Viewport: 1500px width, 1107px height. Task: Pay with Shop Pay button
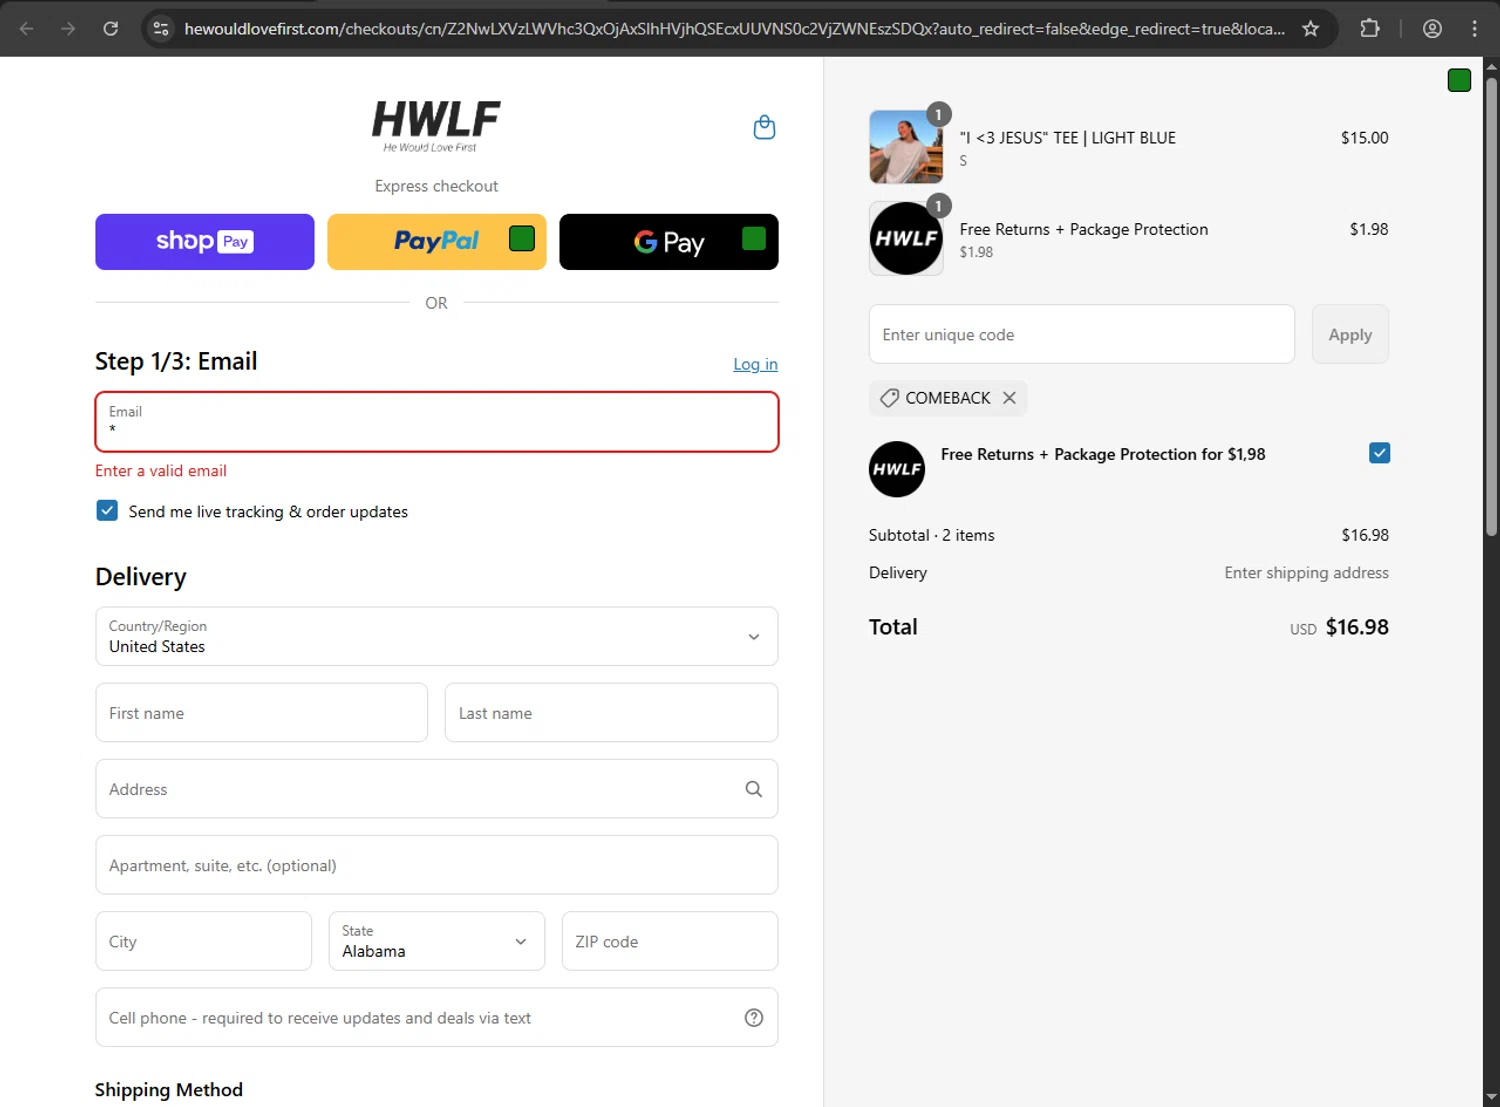[205, 242]
